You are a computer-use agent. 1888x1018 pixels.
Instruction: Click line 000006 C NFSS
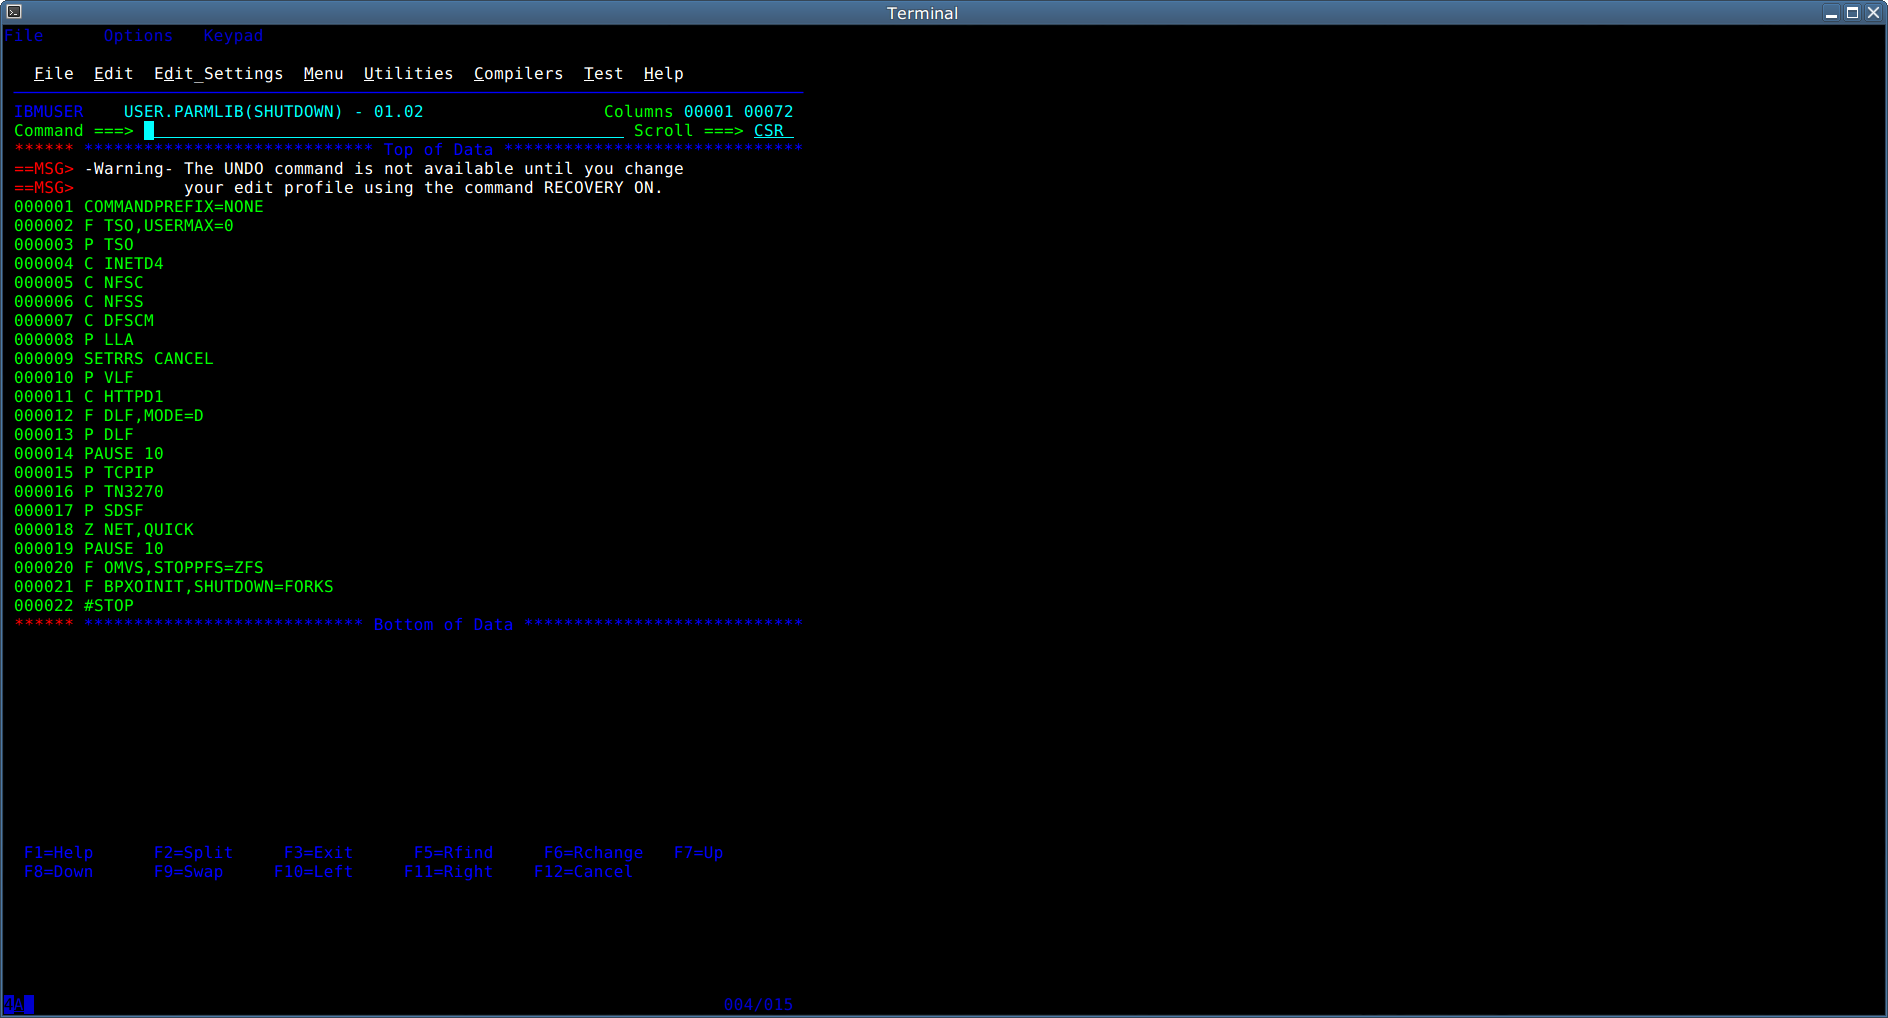(79, 302)
